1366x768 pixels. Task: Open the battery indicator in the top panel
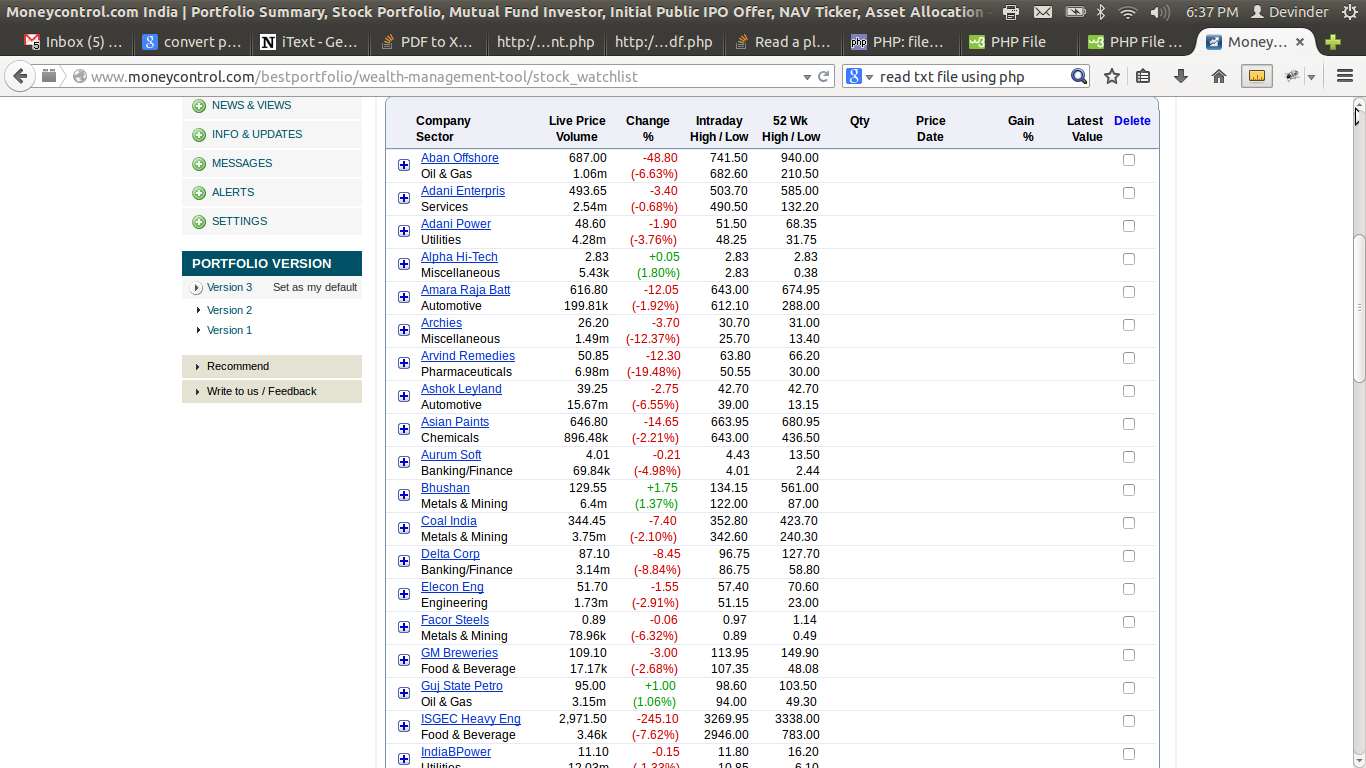[1075, 12]
